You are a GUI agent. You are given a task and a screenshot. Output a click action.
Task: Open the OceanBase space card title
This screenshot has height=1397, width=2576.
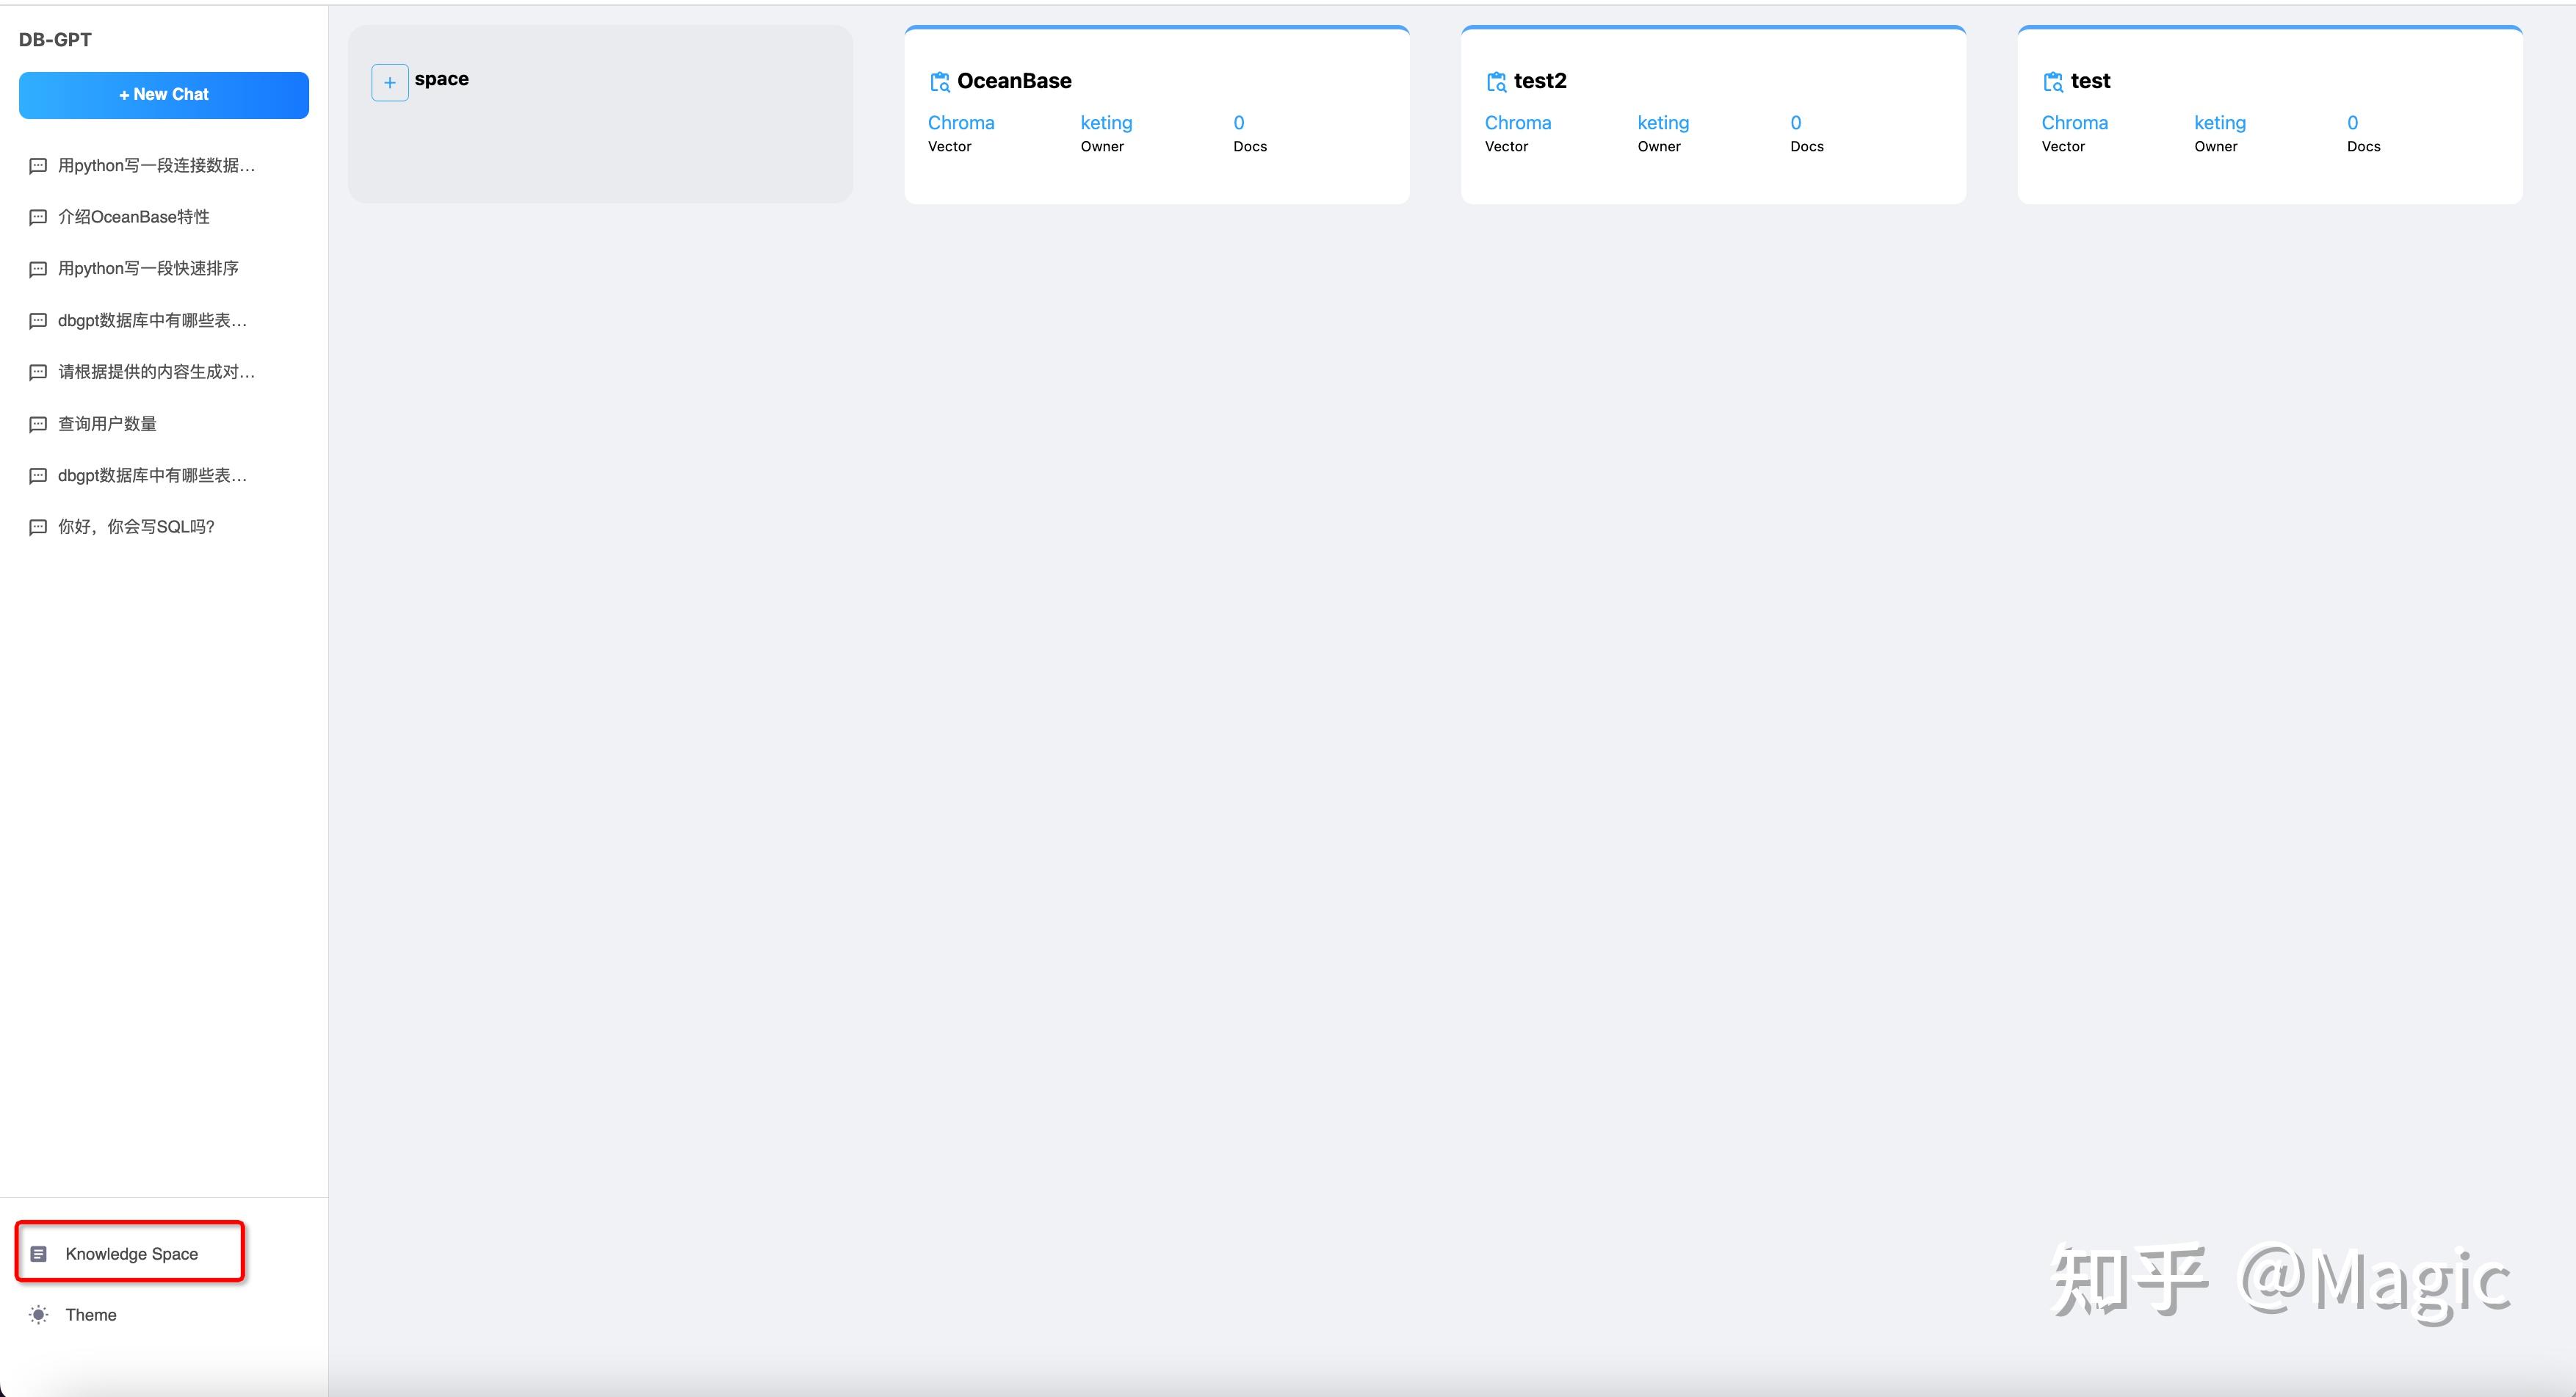1014,81
